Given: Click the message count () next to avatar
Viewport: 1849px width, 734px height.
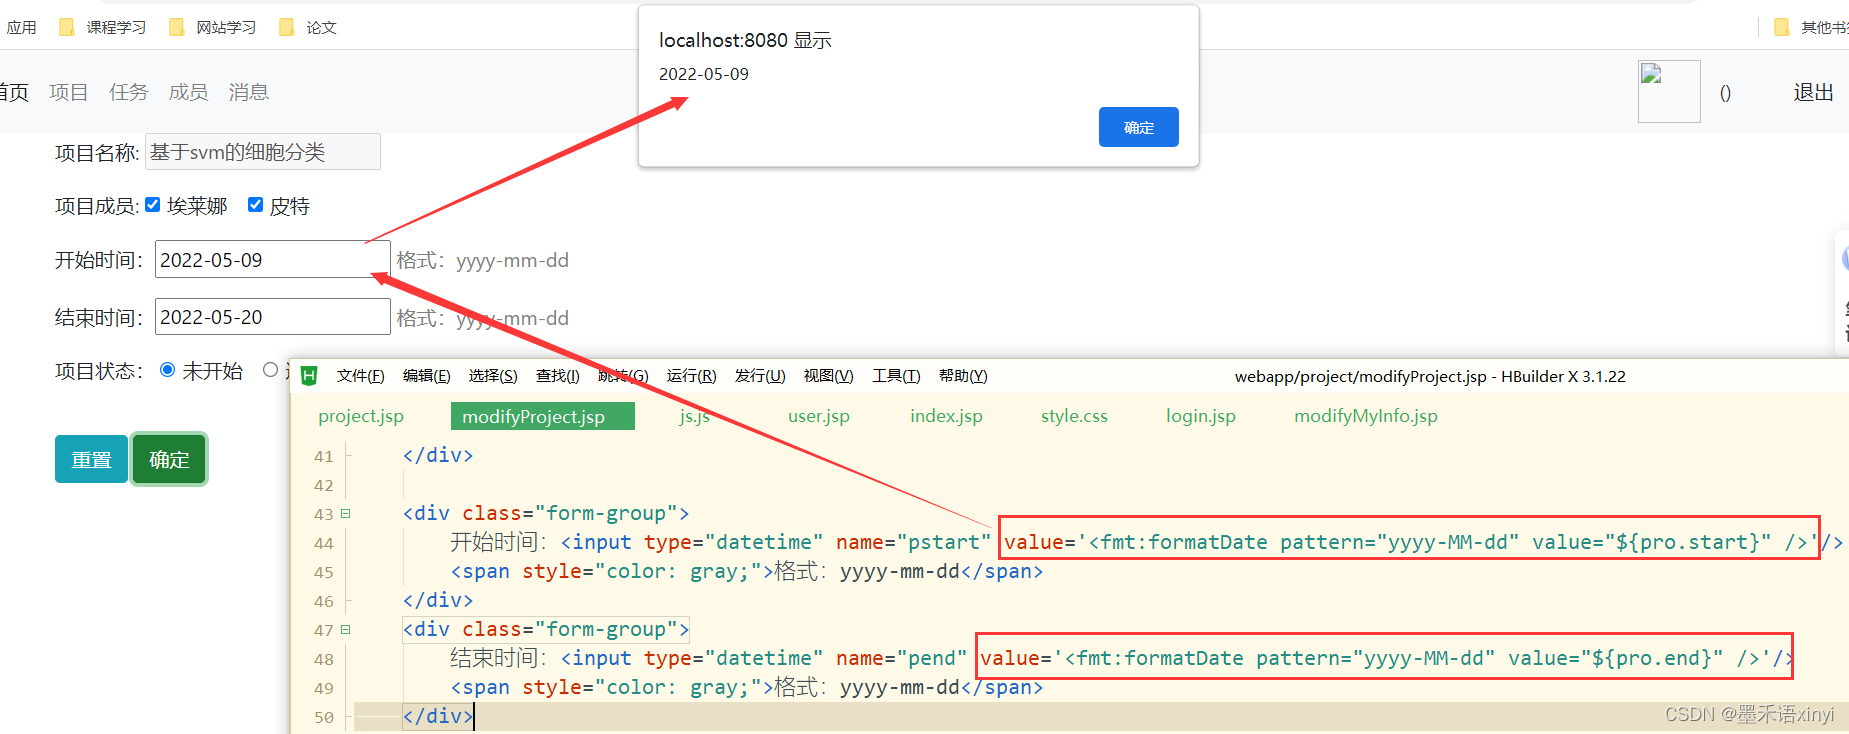Looking at the screenshot, I should click(1725, 93).
